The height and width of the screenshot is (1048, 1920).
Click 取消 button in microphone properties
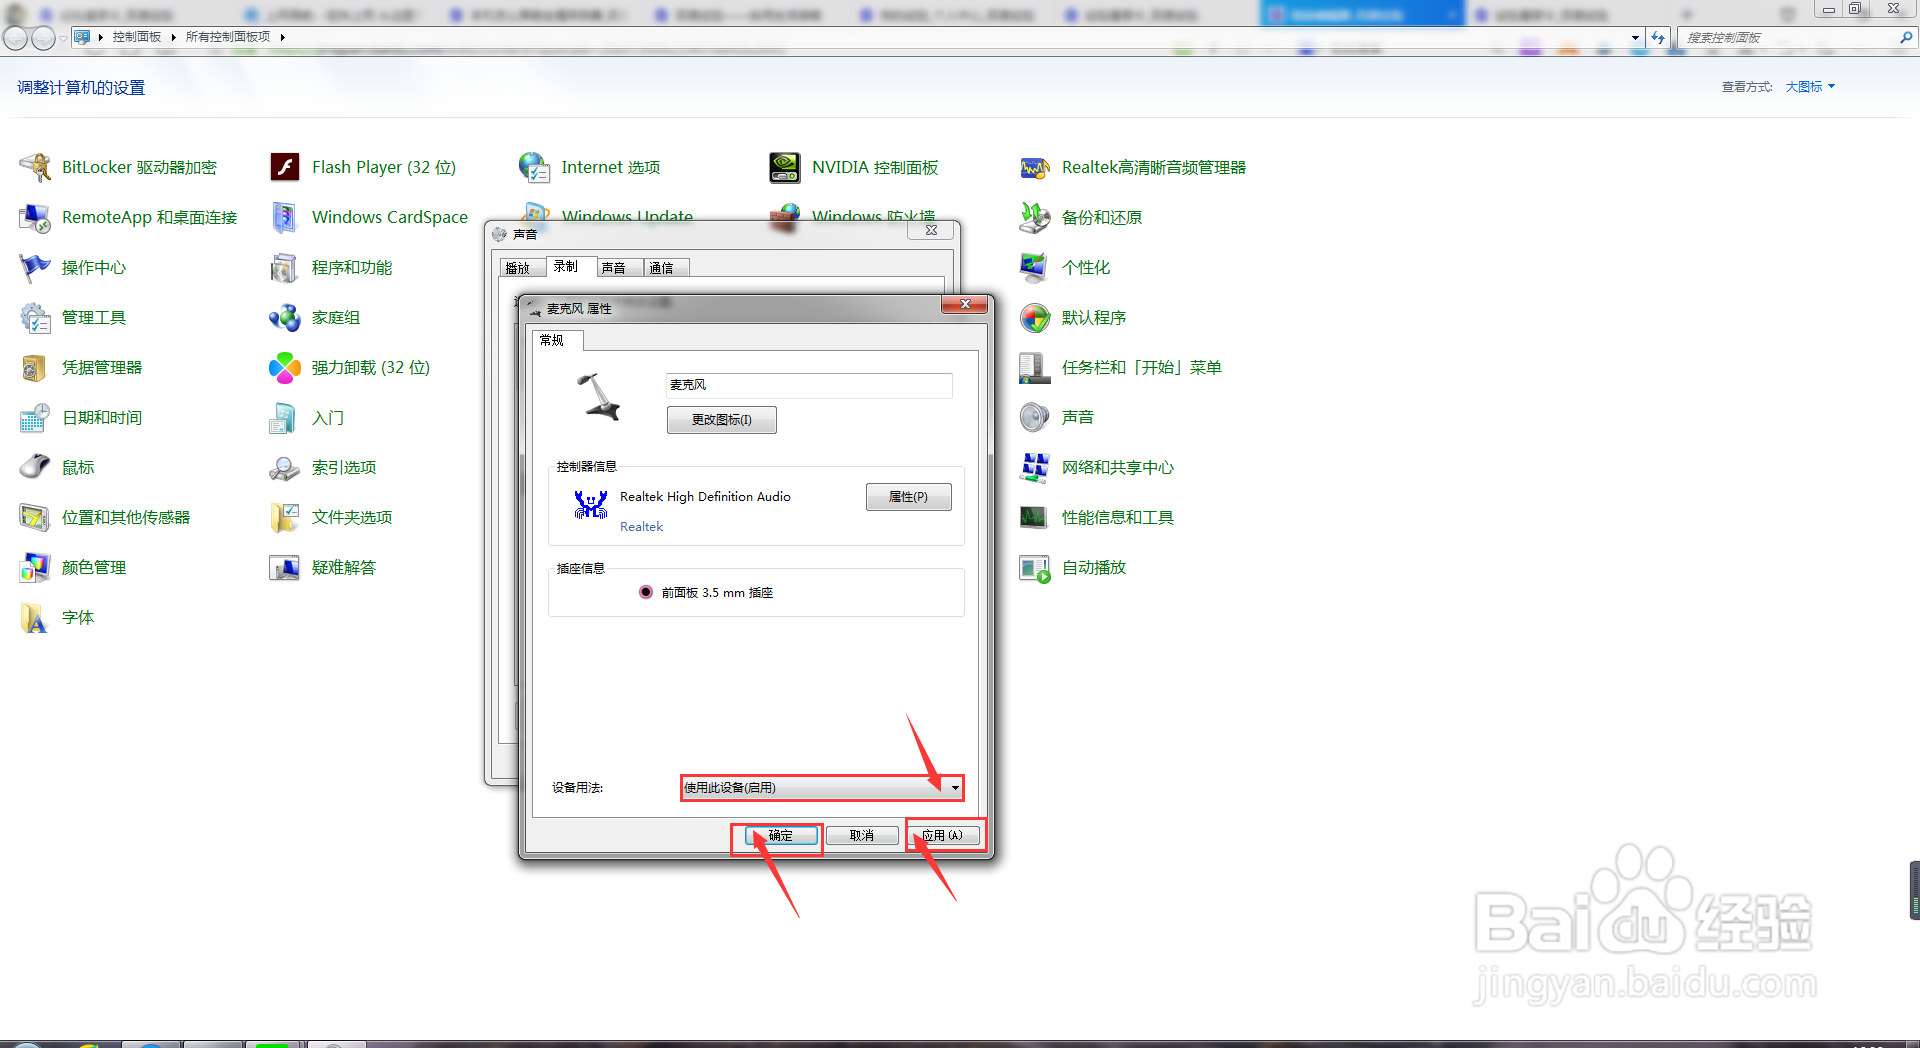pos(862,836)
